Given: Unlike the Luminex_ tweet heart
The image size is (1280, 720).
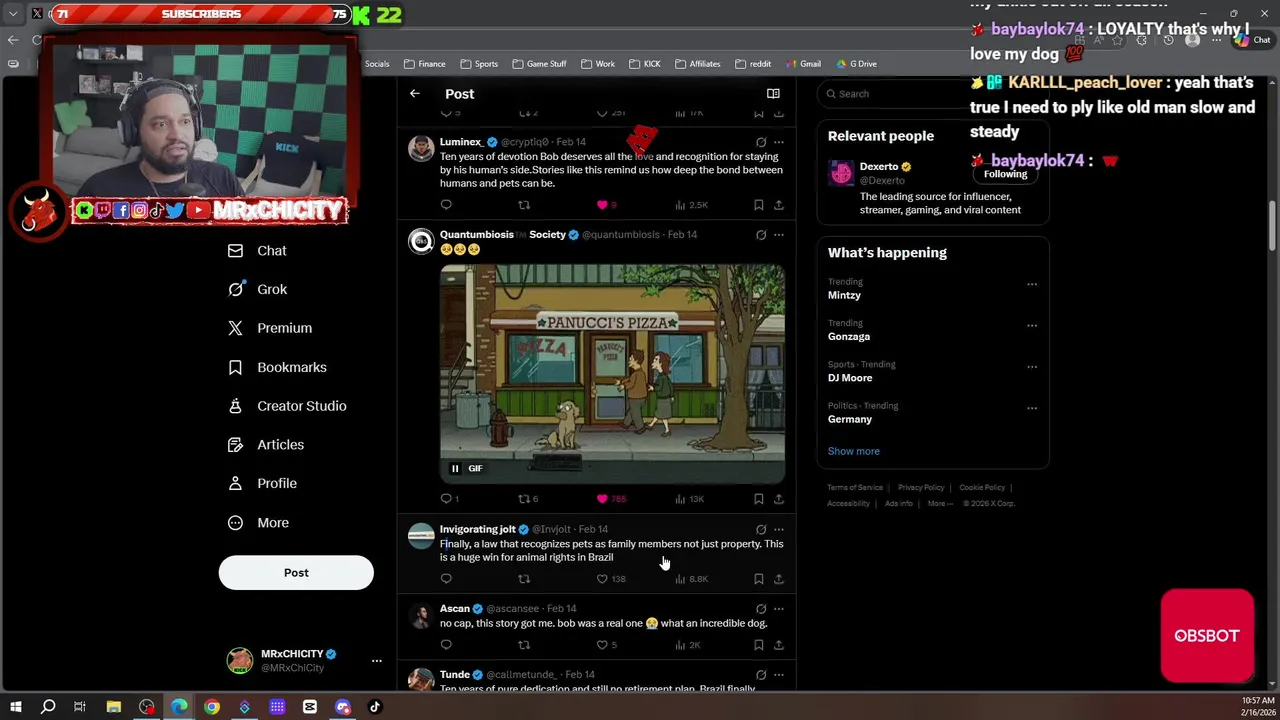Looking at the screenshot, I should point(602,205).
